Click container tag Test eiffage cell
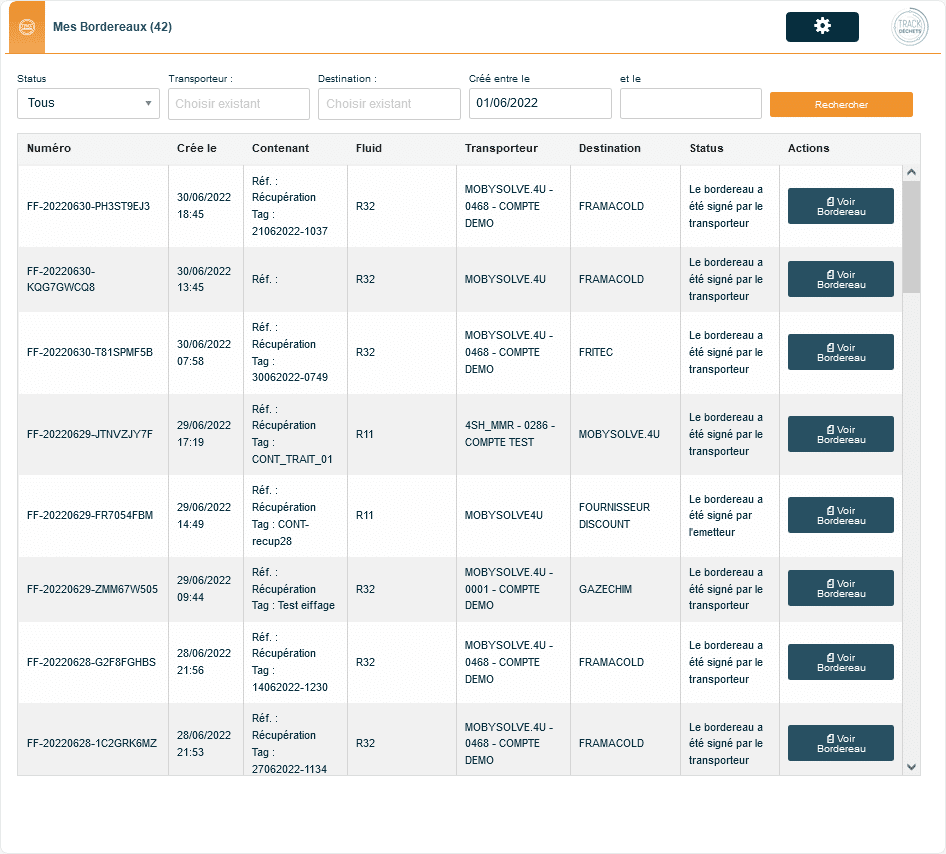 pos(293,589)
